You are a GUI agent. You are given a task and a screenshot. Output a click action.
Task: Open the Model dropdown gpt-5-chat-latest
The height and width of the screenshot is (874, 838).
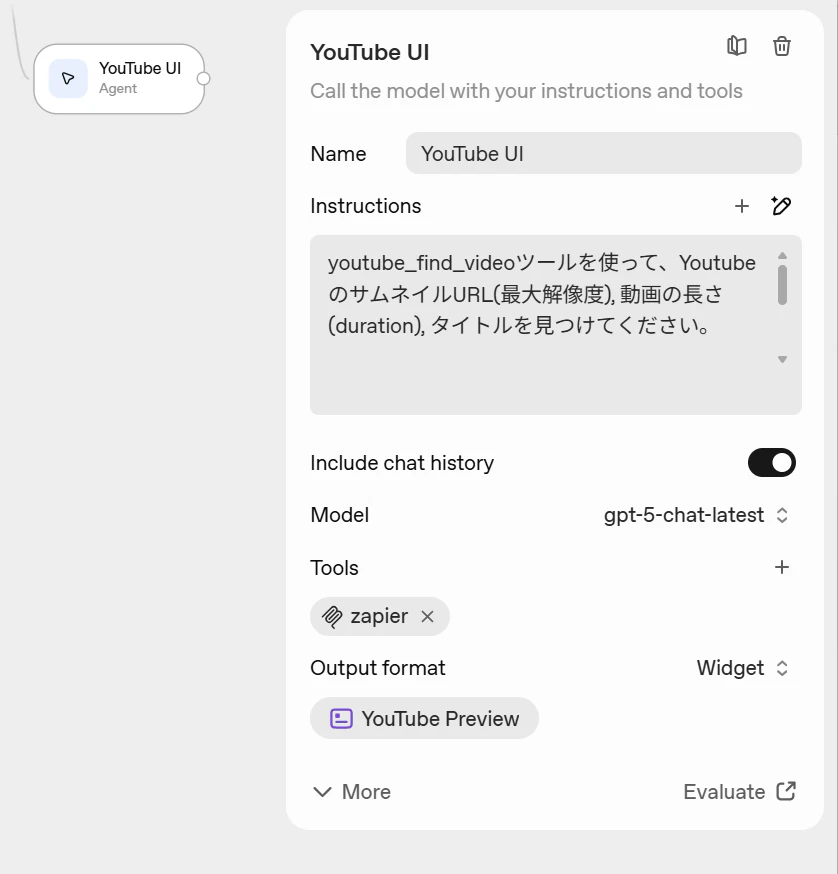coord(696,515)
